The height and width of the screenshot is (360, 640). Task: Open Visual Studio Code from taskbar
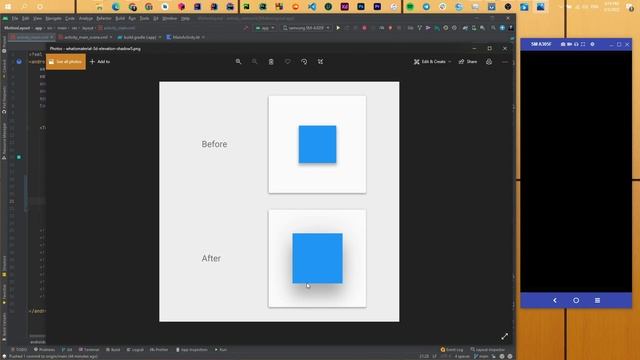click(x=312, y=7)
